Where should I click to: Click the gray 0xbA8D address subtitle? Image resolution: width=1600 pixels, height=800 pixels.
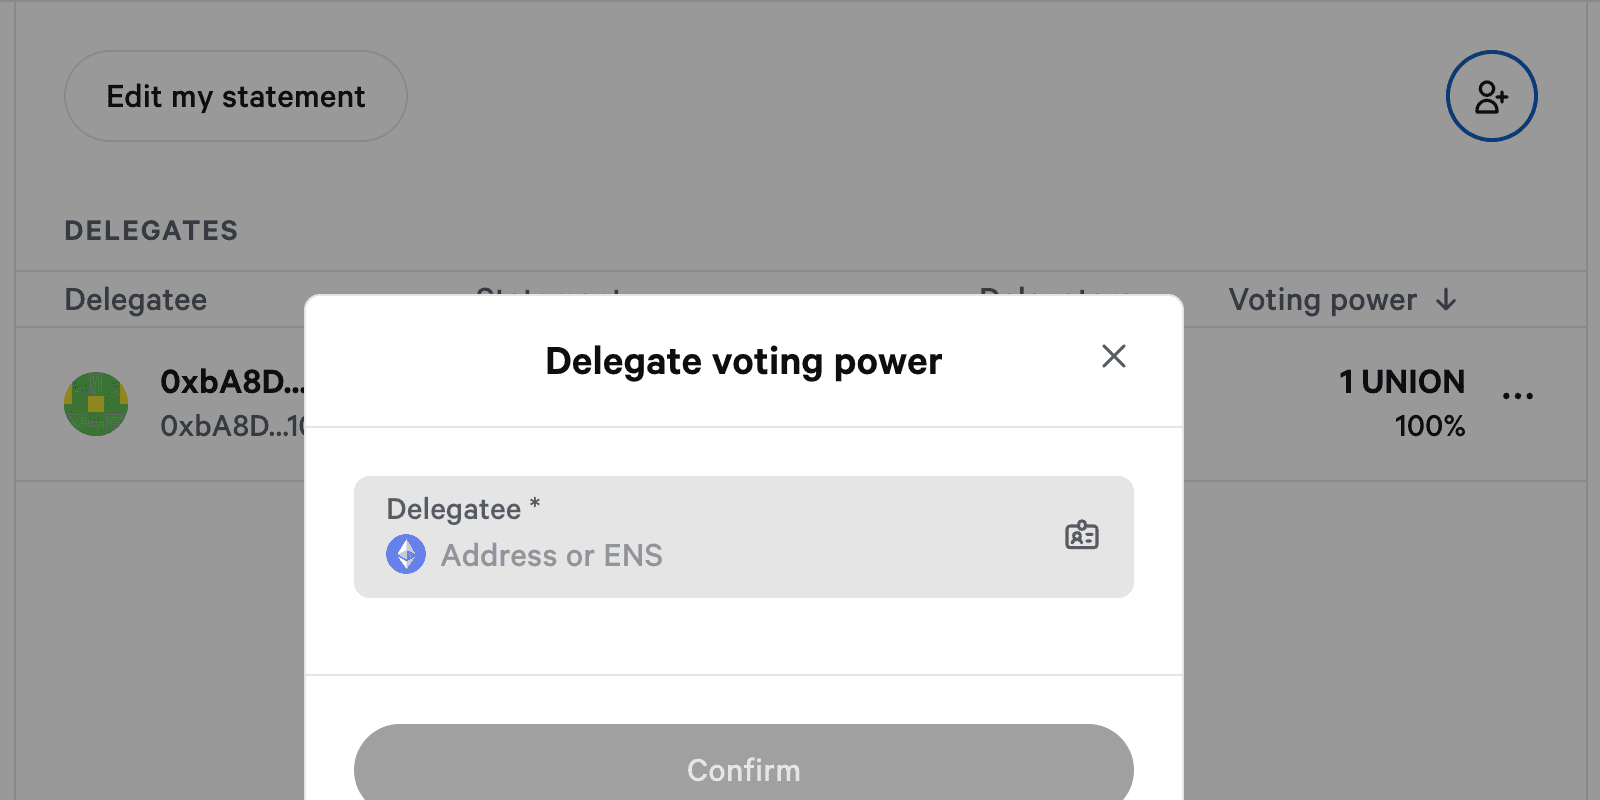(x=232, y=426)
